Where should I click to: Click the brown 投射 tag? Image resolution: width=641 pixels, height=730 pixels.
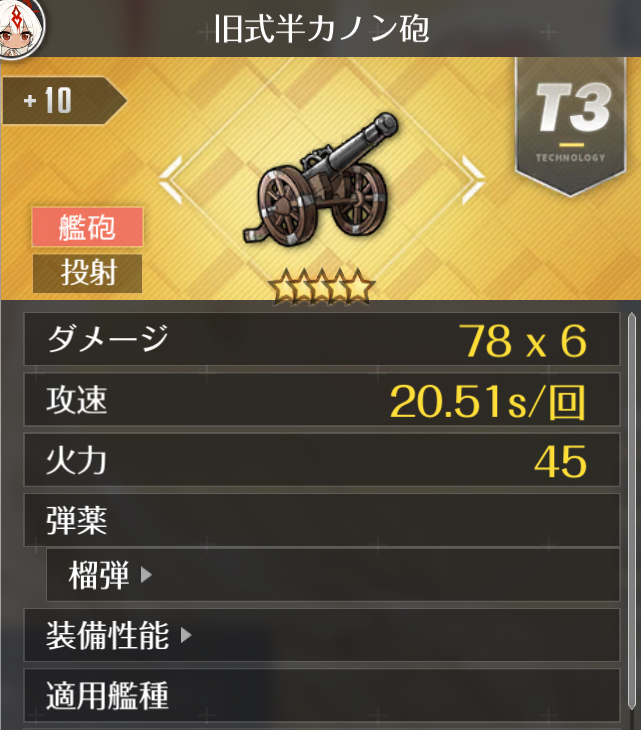(87, 273)
